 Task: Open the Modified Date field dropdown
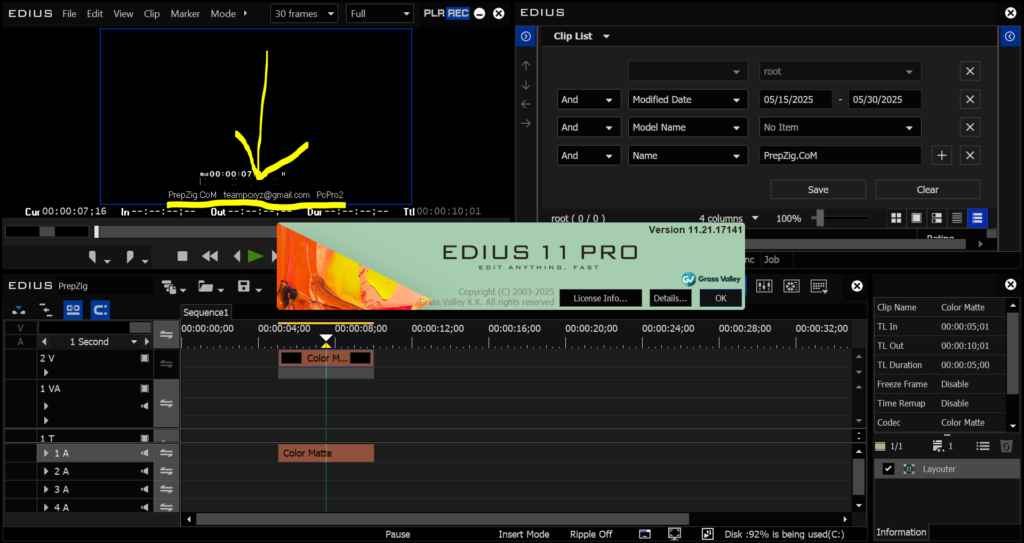688,99
